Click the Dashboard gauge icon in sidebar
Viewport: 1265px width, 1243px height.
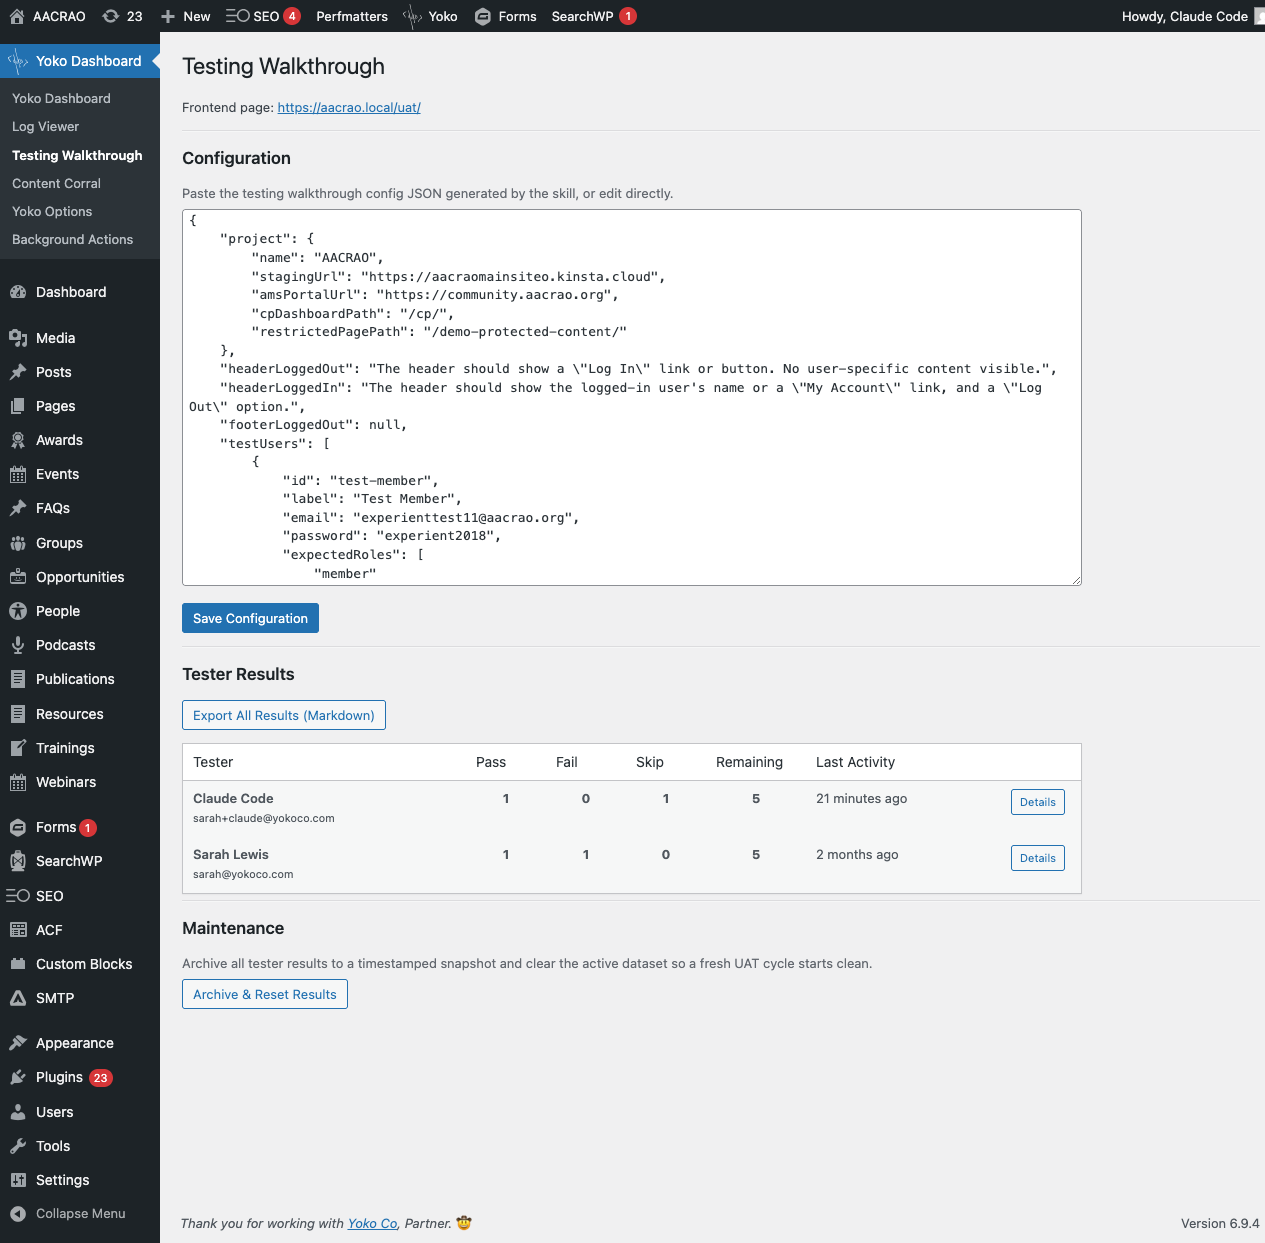pos(18,292)
